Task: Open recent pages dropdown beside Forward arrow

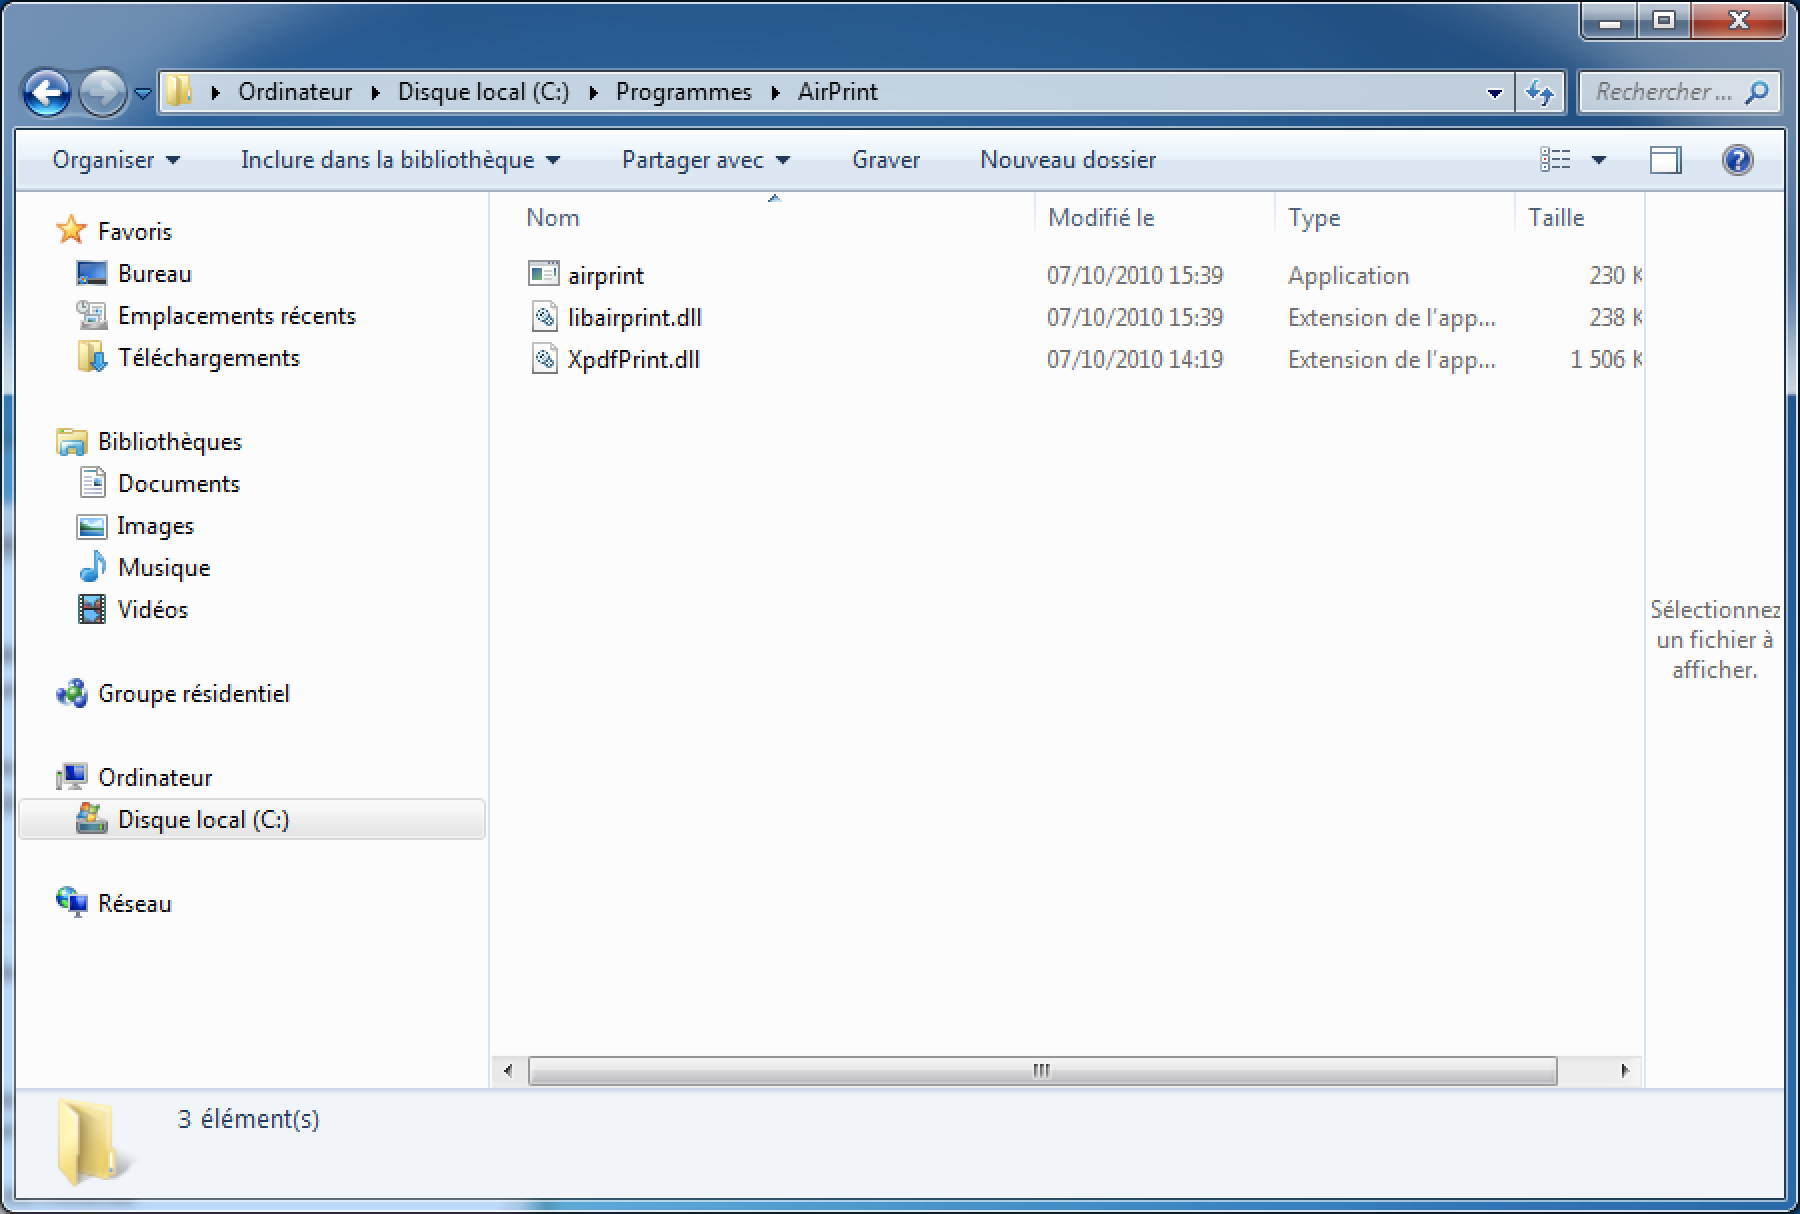Action: 143,94
